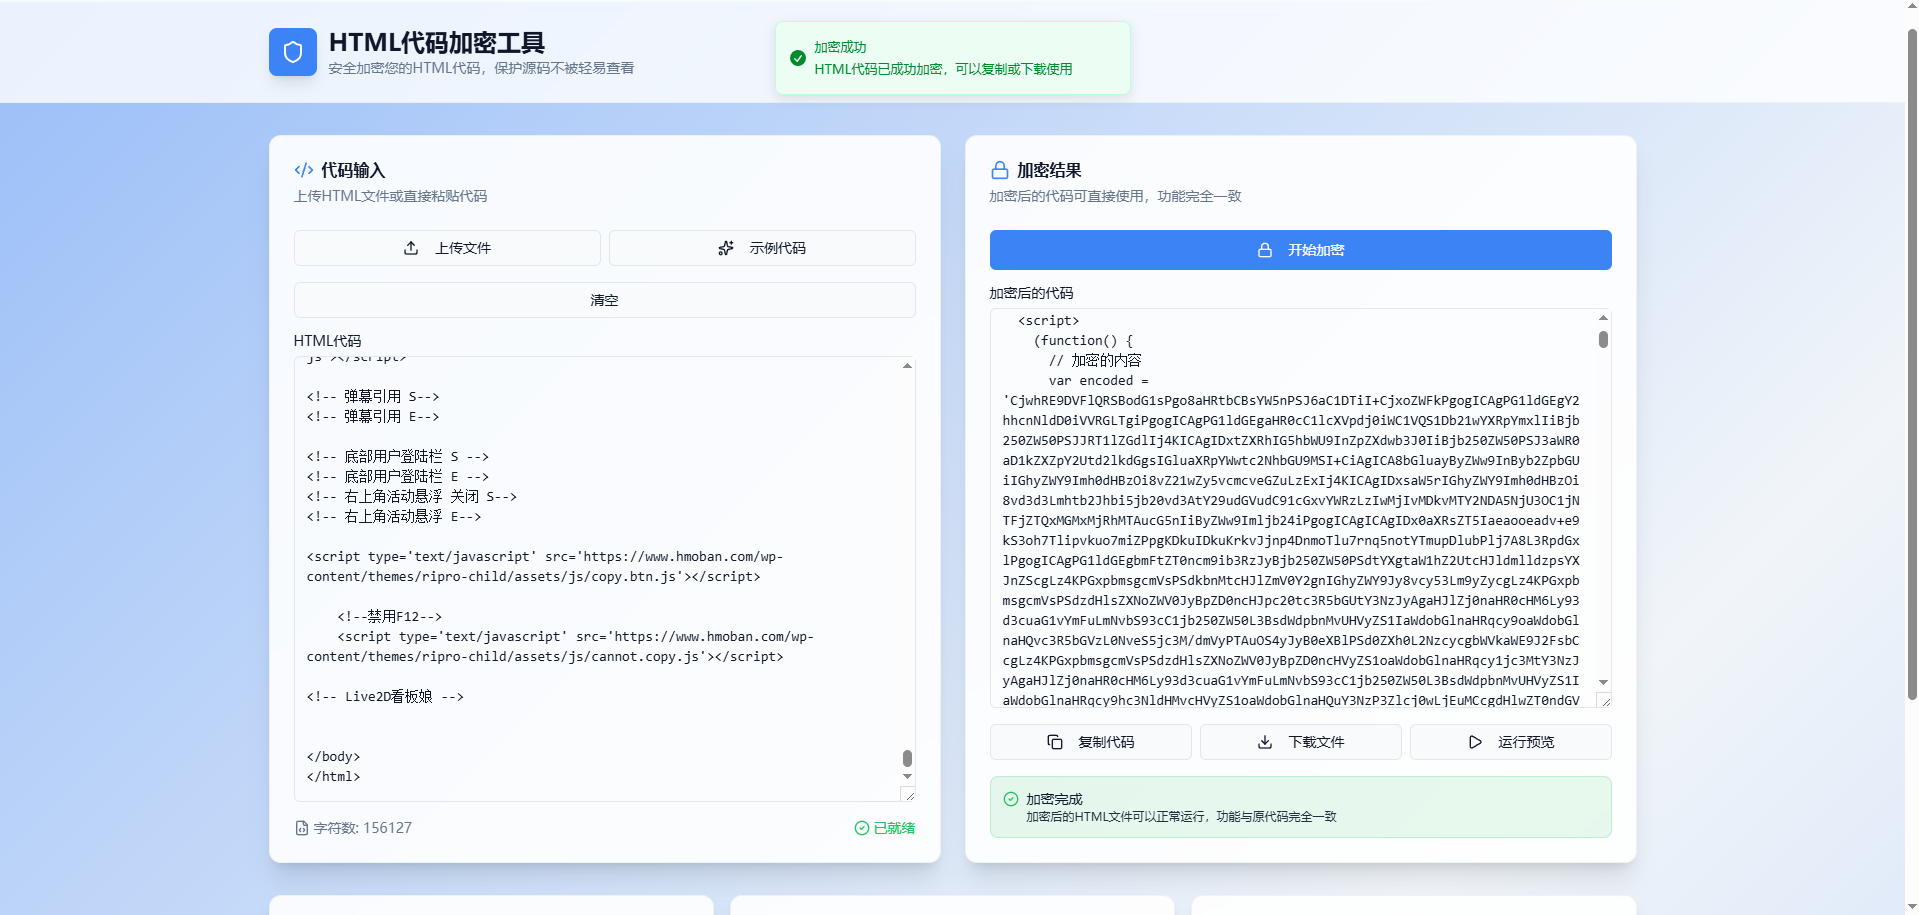The image size is (1919, 915).
Task: Click the up arrow of encrypted output scrollbar
Action: pos(1603,317)
